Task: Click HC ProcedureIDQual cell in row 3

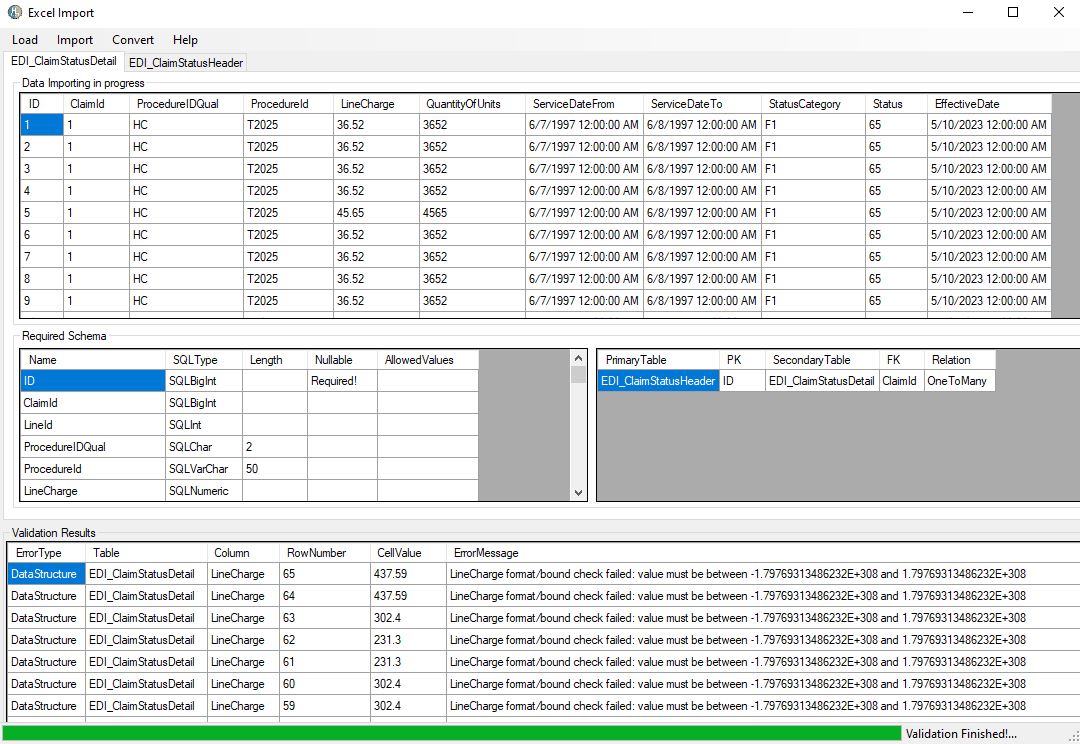Action: point(186,169)
